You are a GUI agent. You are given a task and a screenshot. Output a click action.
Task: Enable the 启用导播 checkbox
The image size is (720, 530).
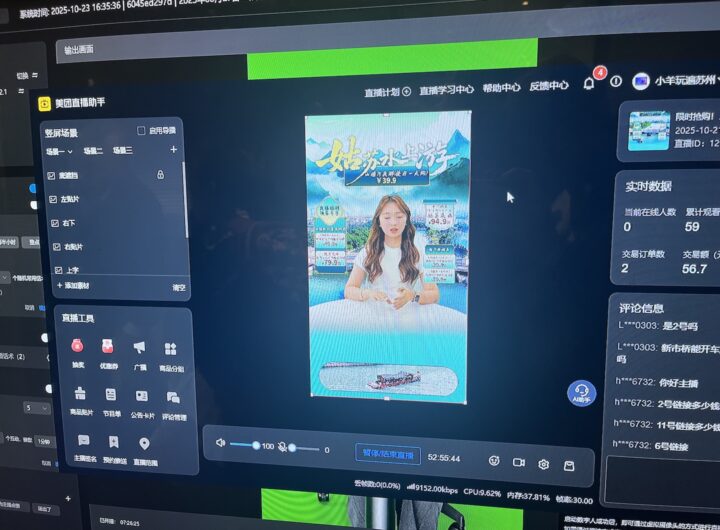141,130
